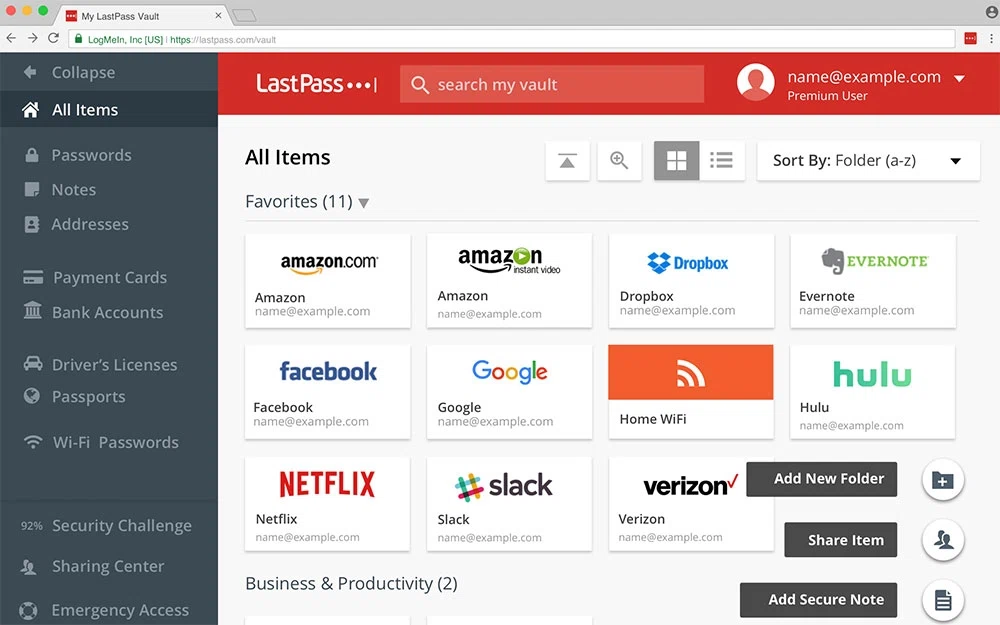Image resolution: width=1000 pixels, height=625 pixels.
Task: Collapse the Favorites (11) folder
Action: coord(364,203)
